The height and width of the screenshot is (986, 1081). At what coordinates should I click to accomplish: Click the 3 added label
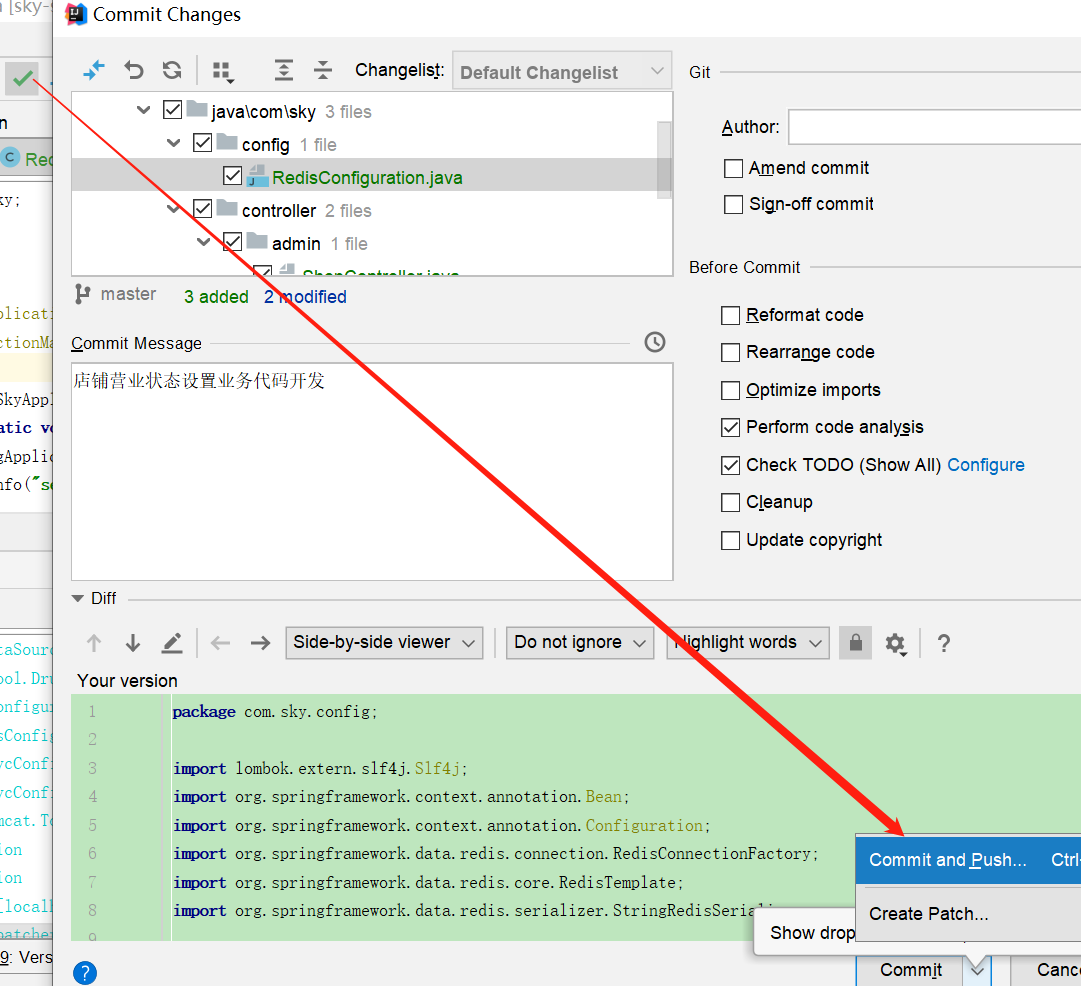click(216, 297)
